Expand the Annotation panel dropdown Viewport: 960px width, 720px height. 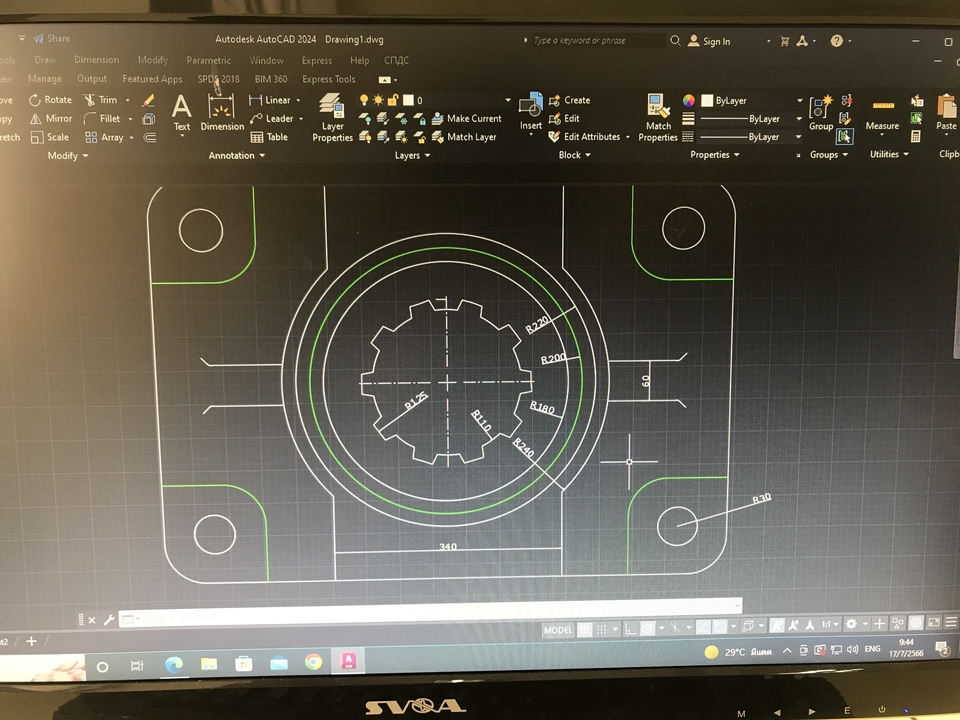[x=236, y=156]
